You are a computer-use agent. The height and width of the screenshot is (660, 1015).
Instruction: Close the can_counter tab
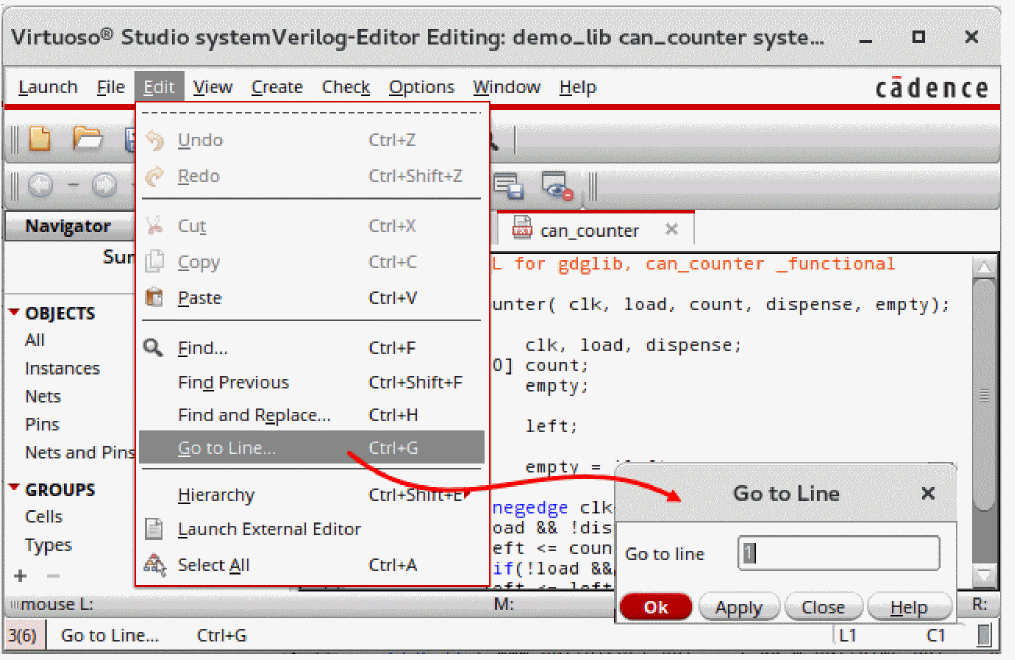[x=672, y=229]
